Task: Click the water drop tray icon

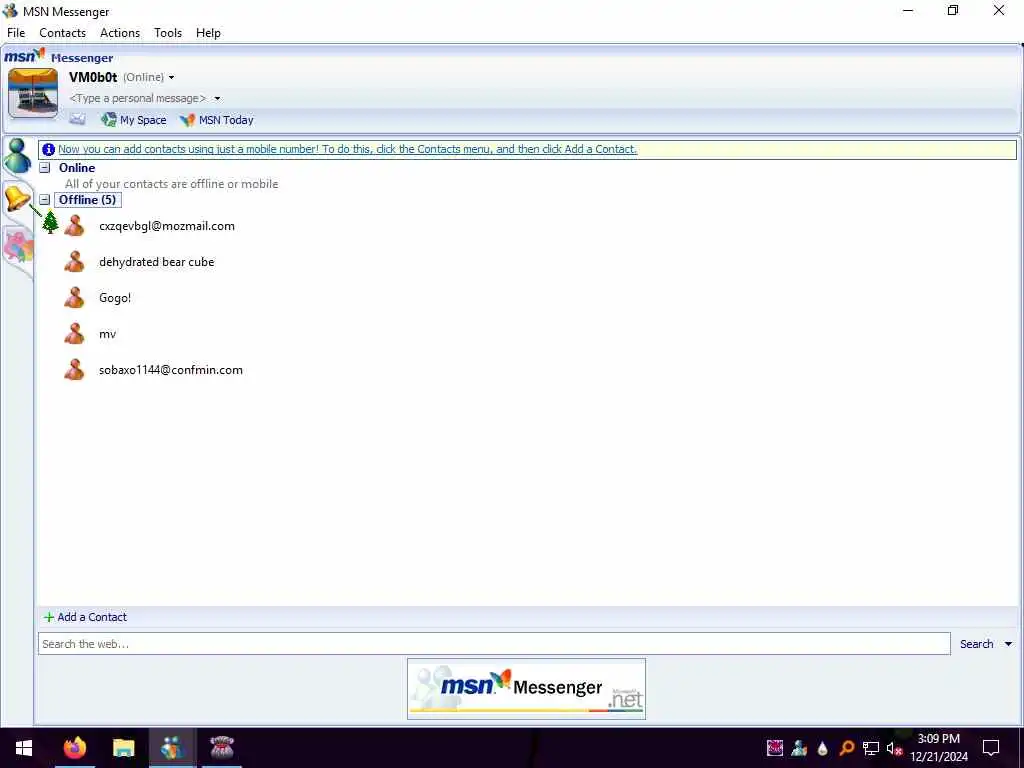Action: 823,748
